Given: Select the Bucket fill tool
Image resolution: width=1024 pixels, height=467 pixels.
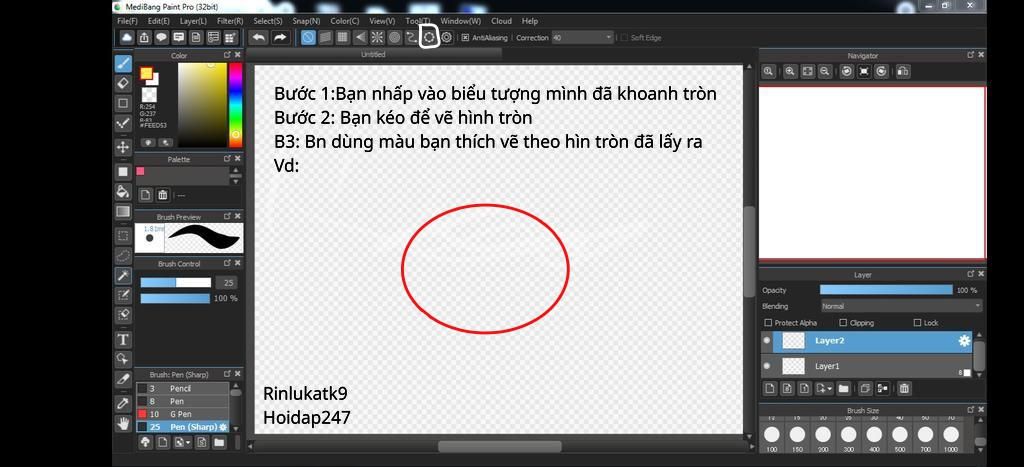Looking at the screenshot, I should (123, 191).
